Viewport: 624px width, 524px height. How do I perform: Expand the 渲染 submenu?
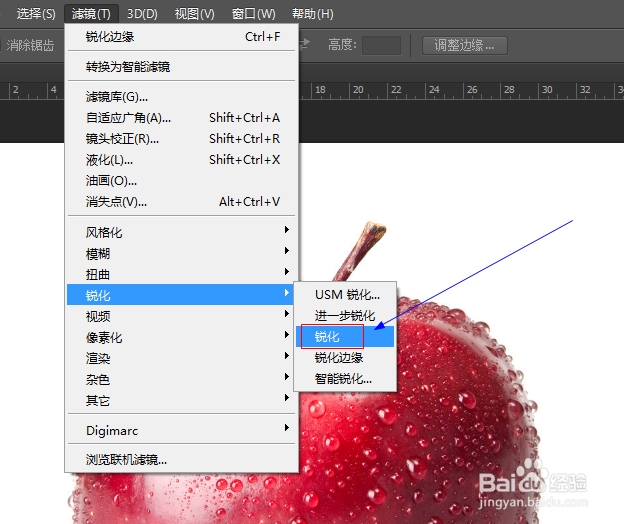(x=181, y=358)
